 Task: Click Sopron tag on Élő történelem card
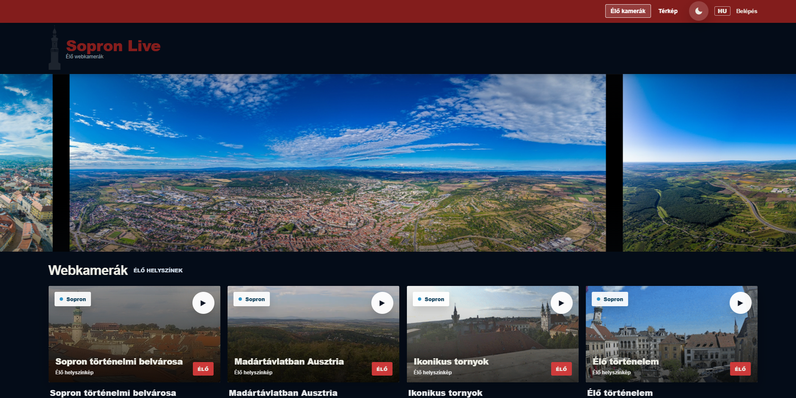pyautogui.click(x=610, y=299)
